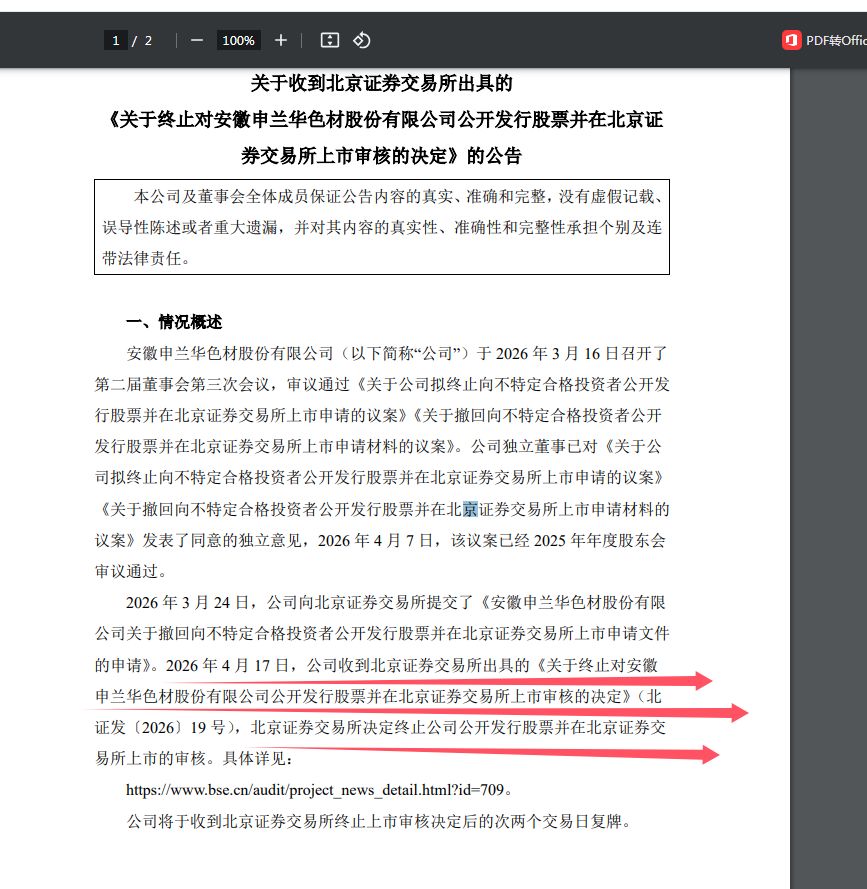The image size is (867, 889).
Task: Rotate the document with the rotate icon
Action: [362, 40]
